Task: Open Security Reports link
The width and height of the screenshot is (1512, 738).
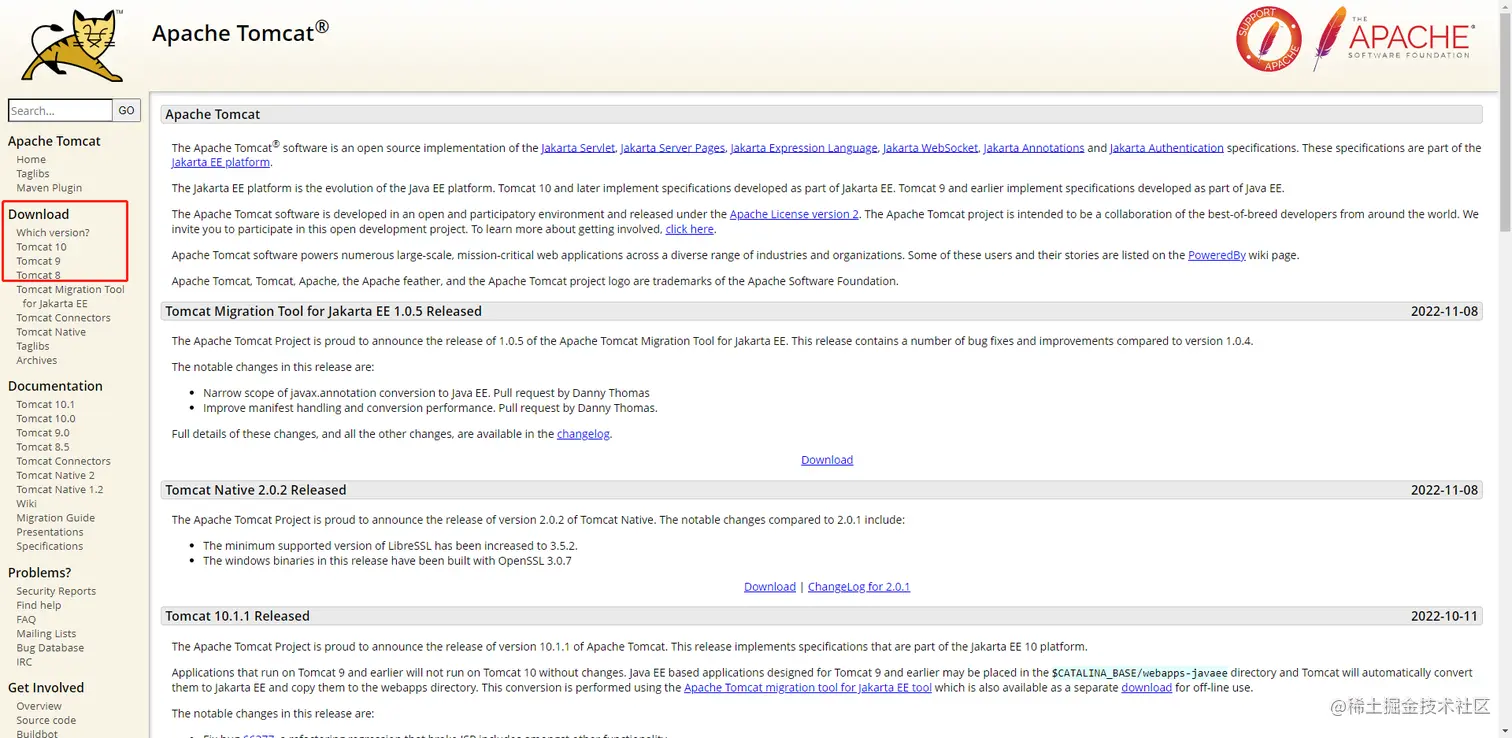Action: pos(56,591)
